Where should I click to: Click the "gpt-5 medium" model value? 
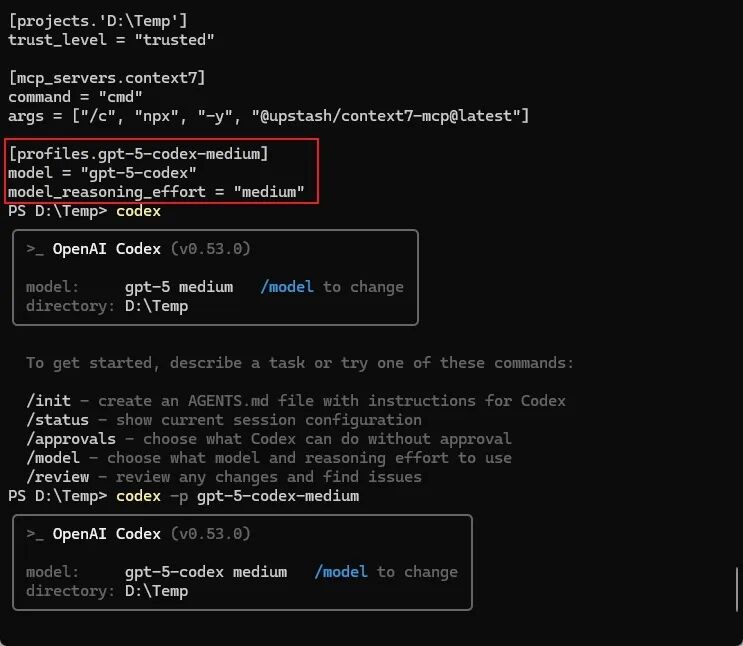coord(179,287)
